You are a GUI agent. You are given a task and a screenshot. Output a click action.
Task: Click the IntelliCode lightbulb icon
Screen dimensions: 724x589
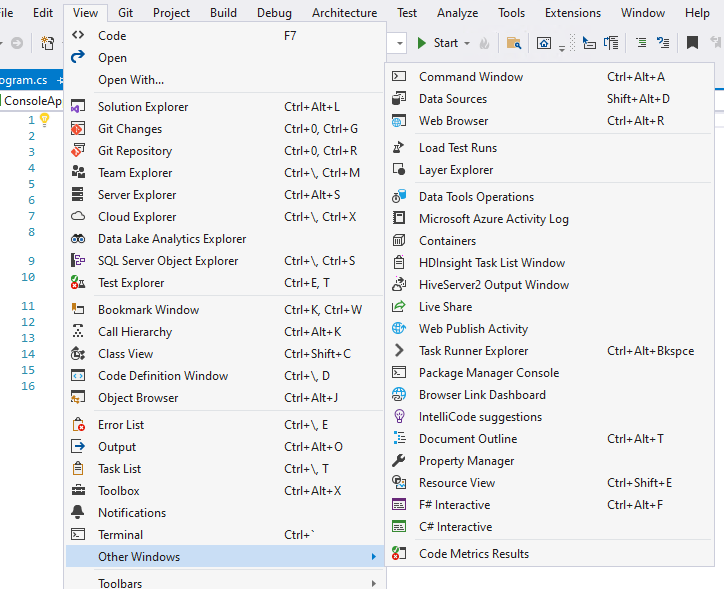399,416
